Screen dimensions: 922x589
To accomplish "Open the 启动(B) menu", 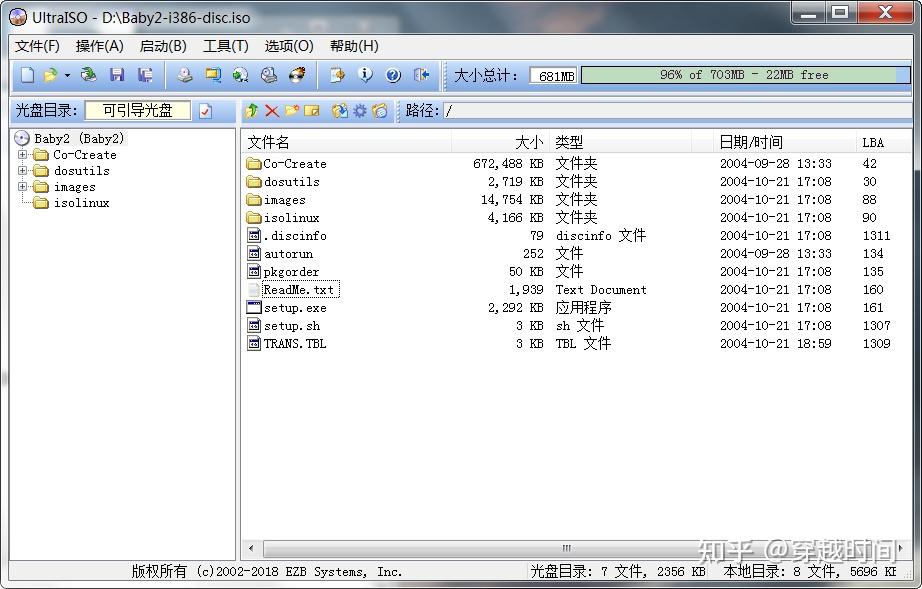I will [x=162, y=46].
